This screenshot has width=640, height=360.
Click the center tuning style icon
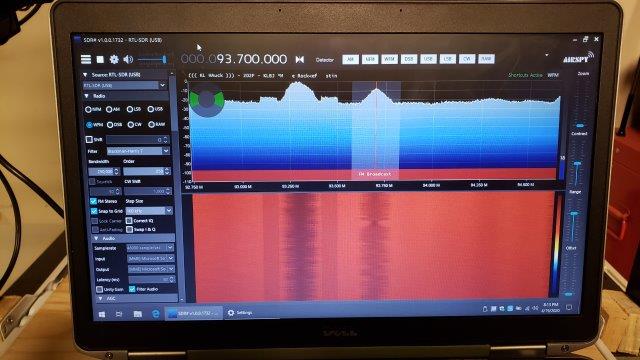[300, 60]
